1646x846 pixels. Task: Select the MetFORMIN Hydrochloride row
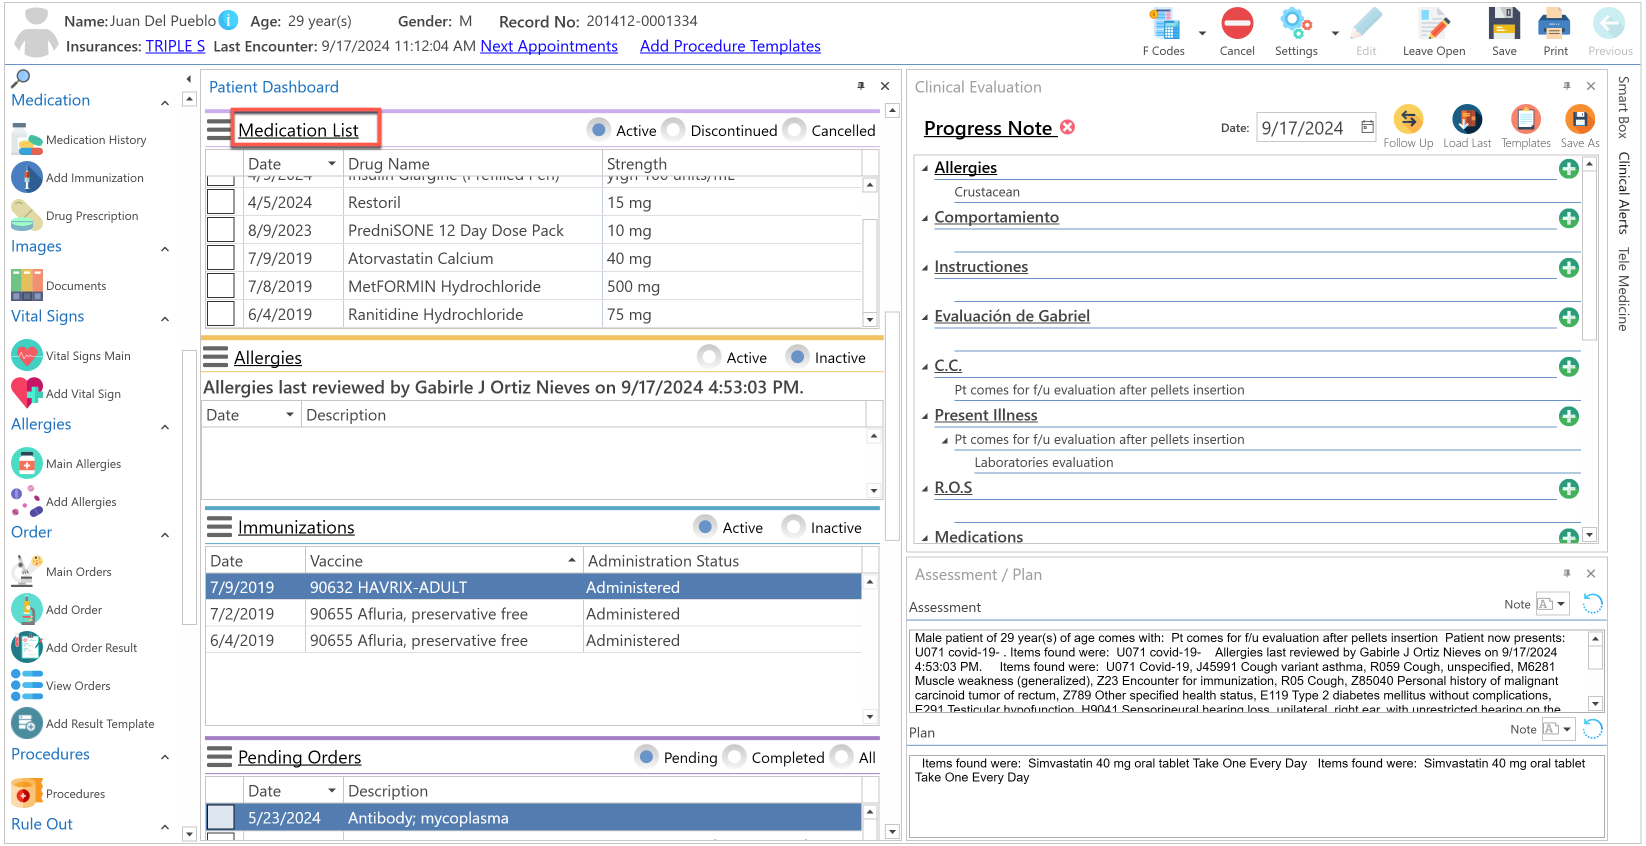coord(534,286)
